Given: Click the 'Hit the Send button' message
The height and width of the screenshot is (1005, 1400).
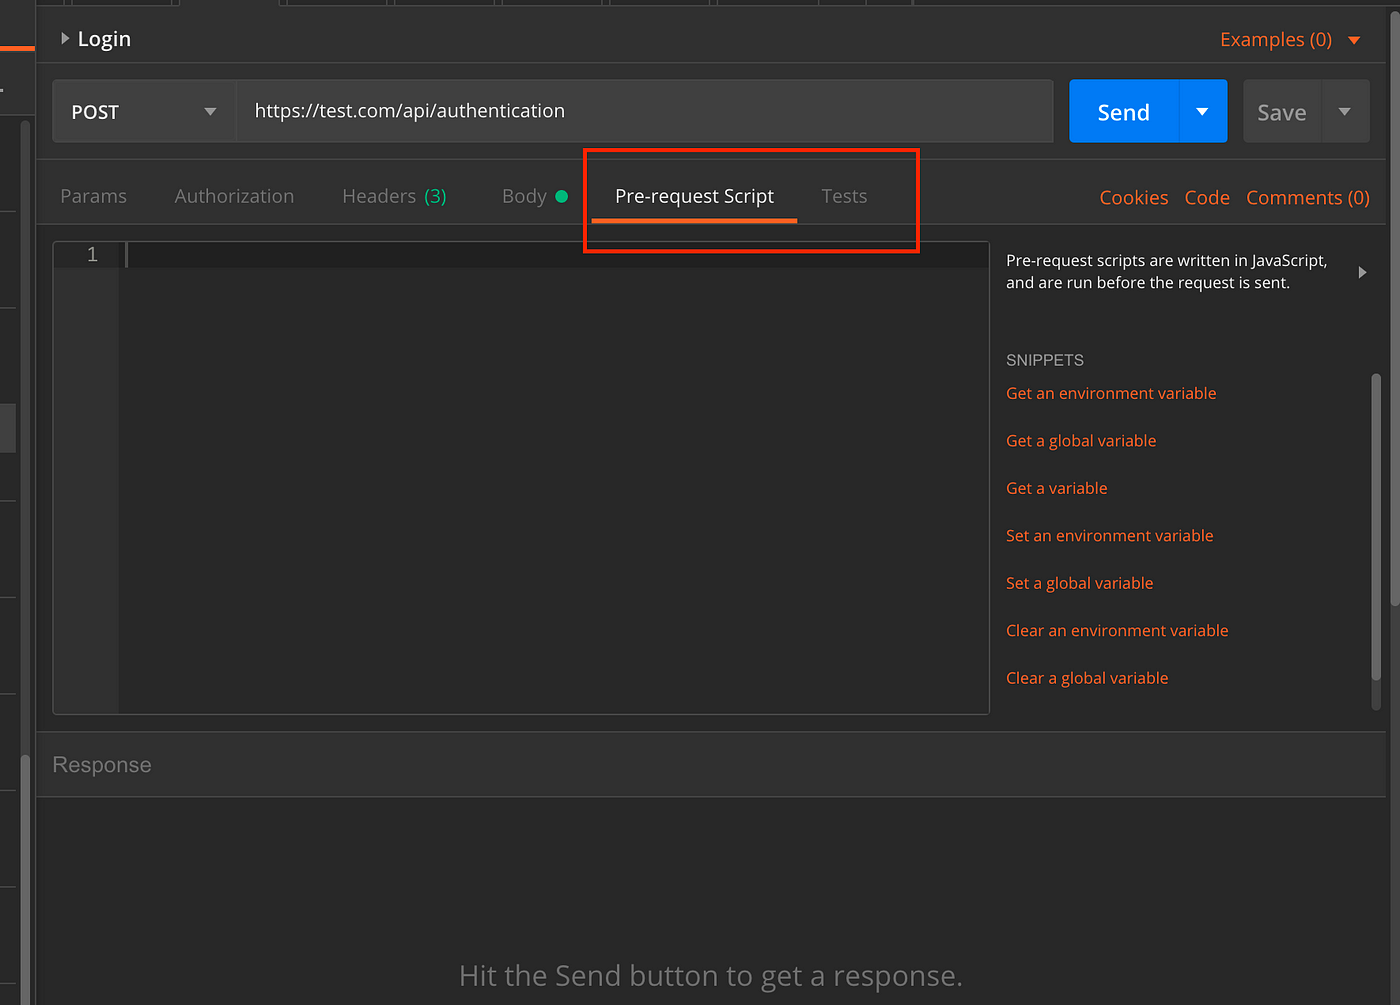Looking at the screenshot, I should pyautogui.click(x=710, y=976).
